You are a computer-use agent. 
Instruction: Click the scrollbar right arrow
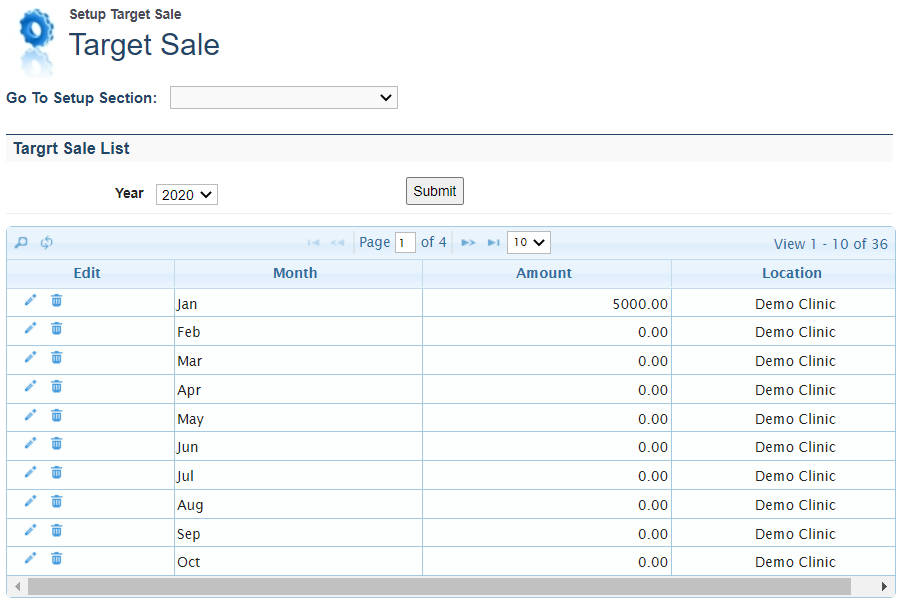pyautogui.click(x=883, y=586)
